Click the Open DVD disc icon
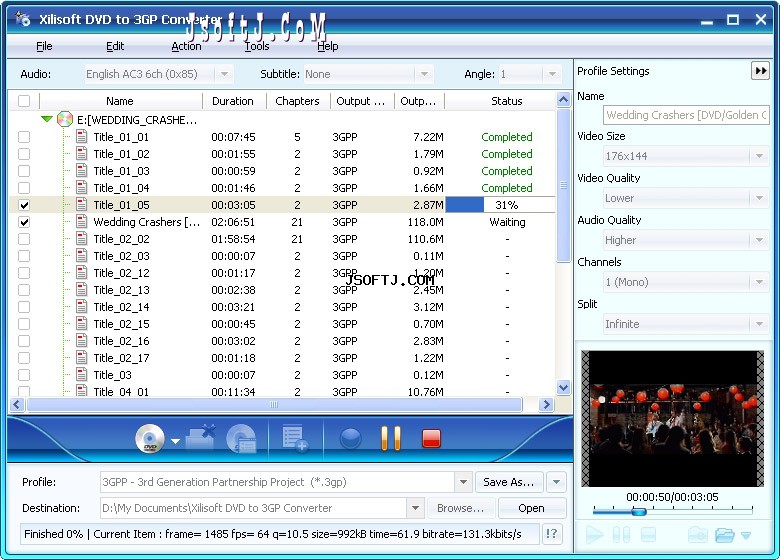Viewport: 780px width, 560px height. pyautogui.click(x=150, y=439)
